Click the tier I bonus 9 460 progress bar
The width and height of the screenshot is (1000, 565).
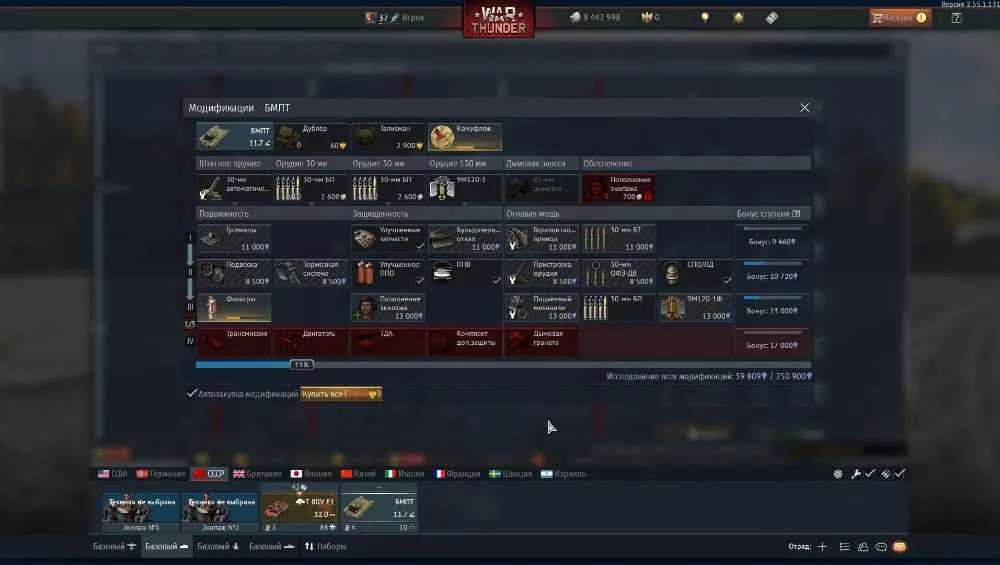point(772,228)
